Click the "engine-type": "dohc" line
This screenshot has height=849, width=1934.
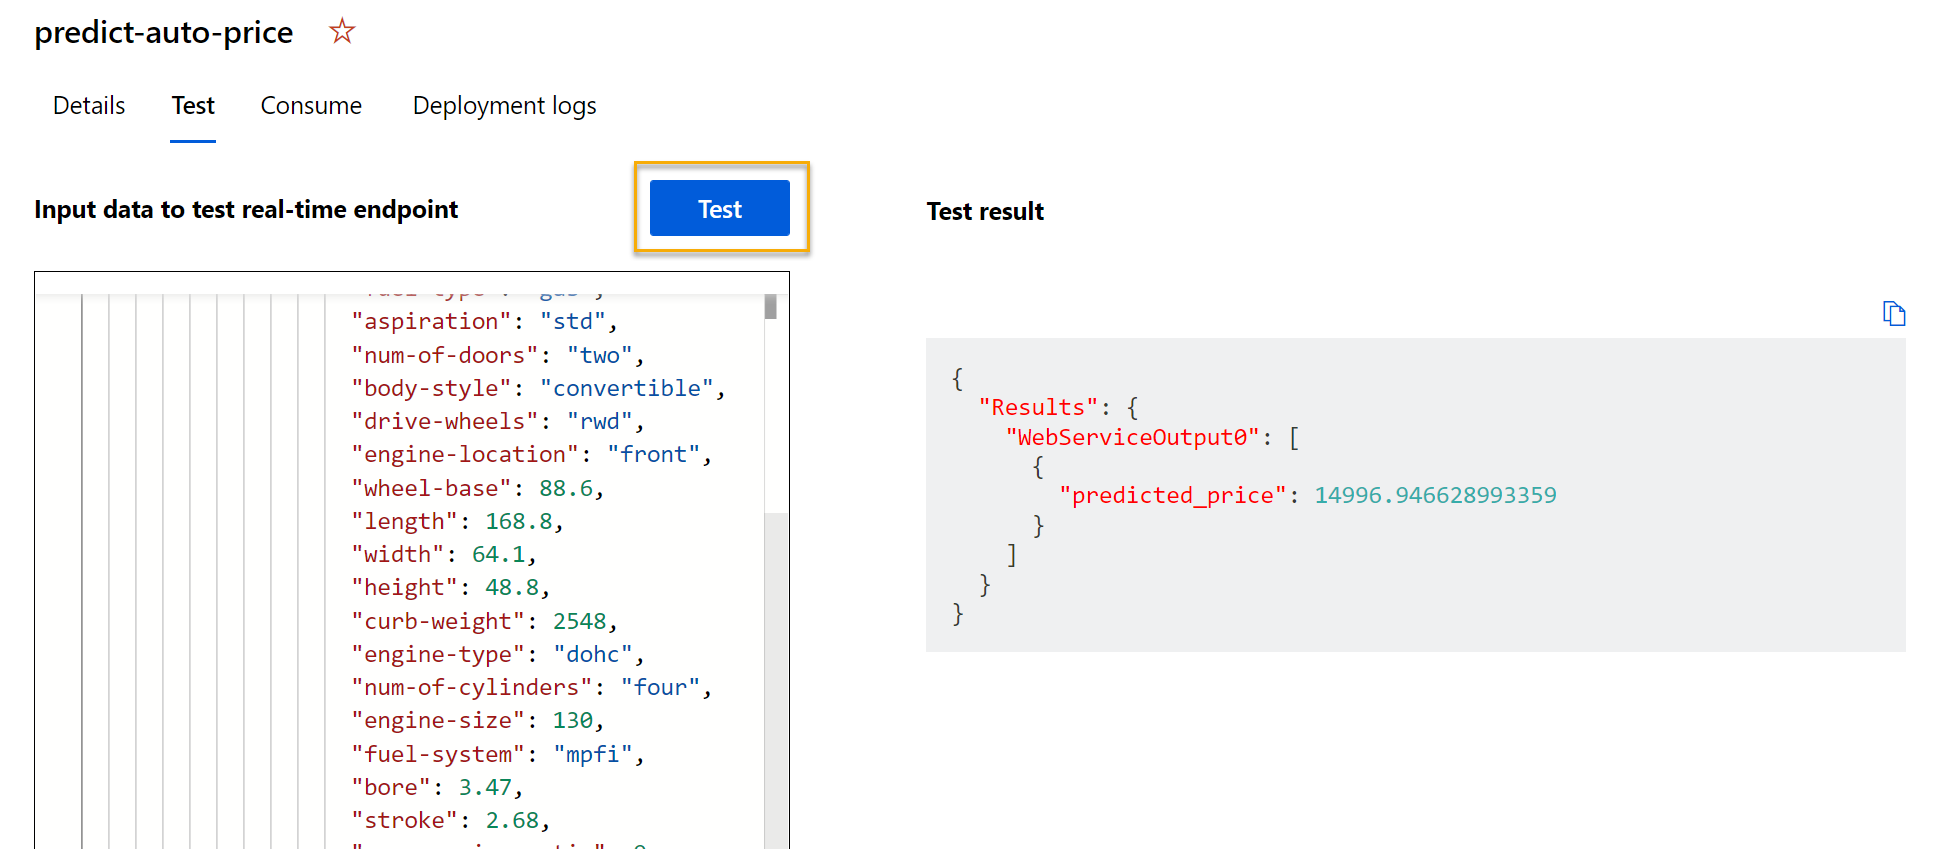tap(497, 654)
